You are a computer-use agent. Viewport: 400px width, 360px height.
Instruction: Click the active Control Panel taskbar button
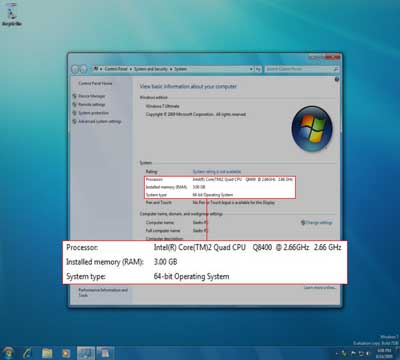86,353
